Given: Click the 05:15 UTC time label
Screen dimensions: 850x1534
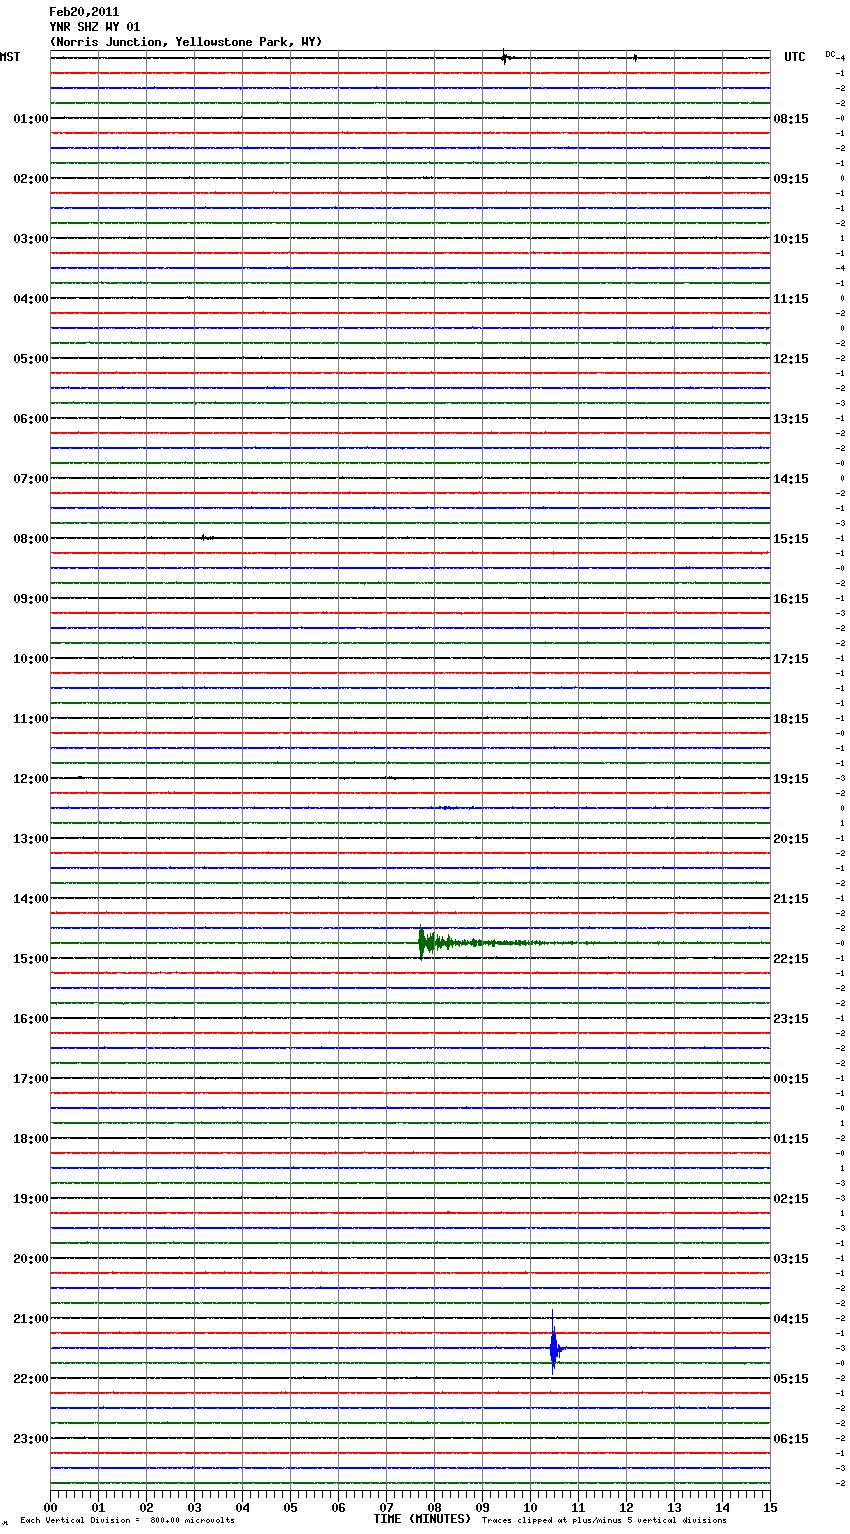Looking at the screenshot, I should 791,1379.
